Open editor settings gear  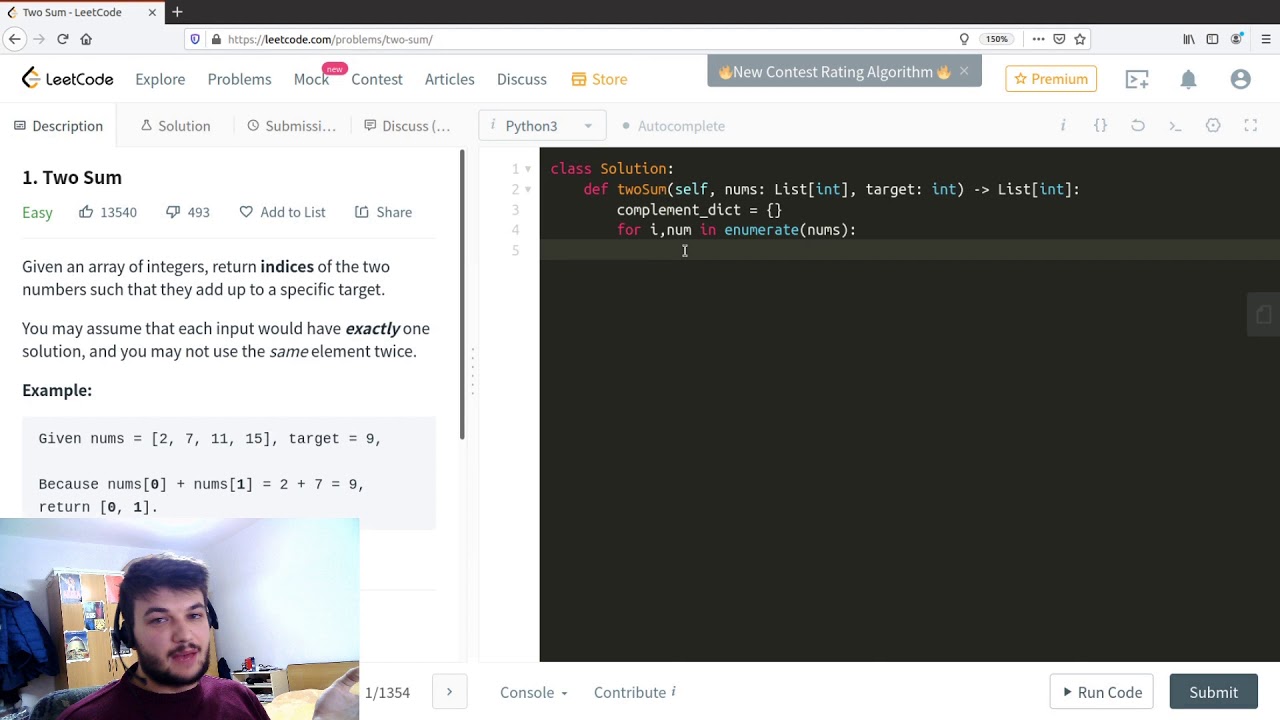1213,125
